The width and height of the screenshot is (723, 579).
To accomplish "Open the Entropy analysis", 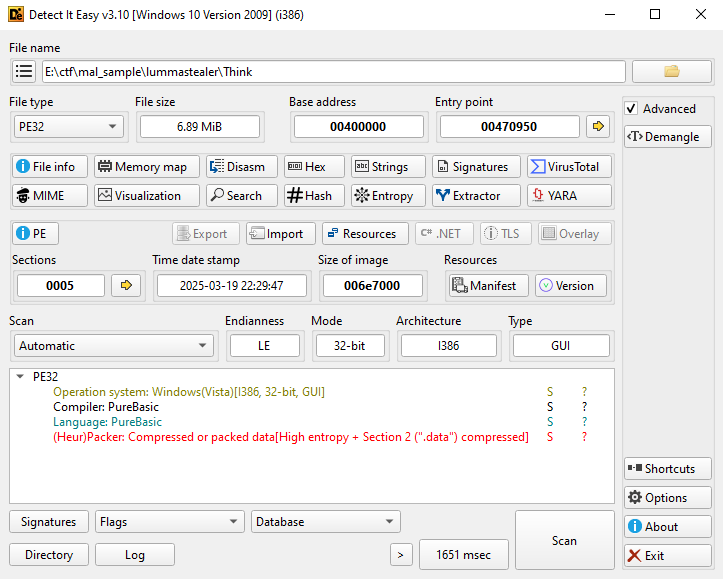I will tap(388, 195).
